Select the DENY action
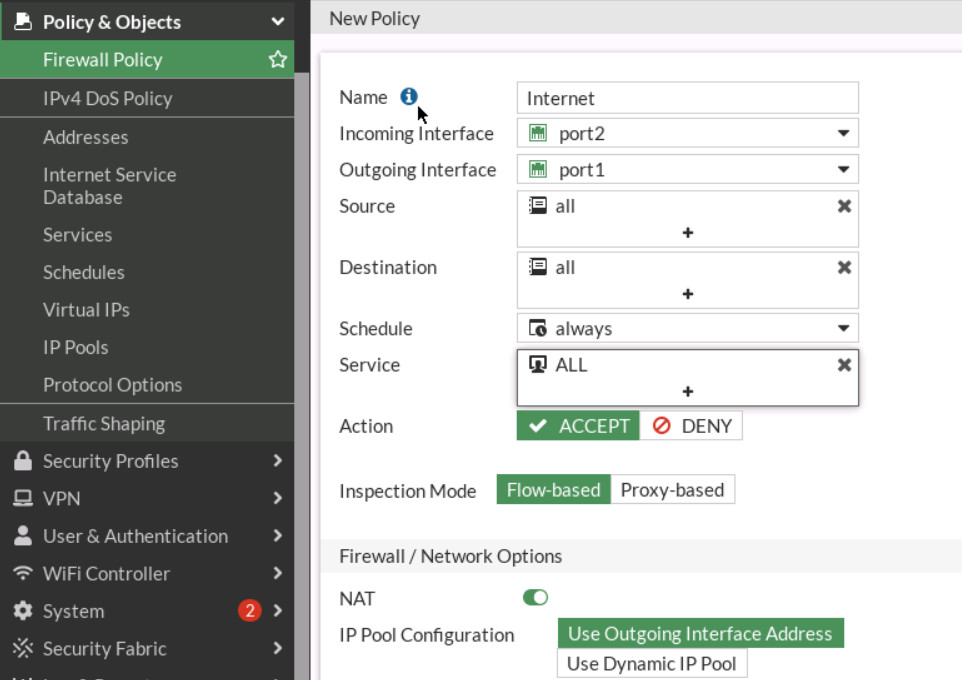The height and width of the screenshot is (680, 962). click(691, 425)
